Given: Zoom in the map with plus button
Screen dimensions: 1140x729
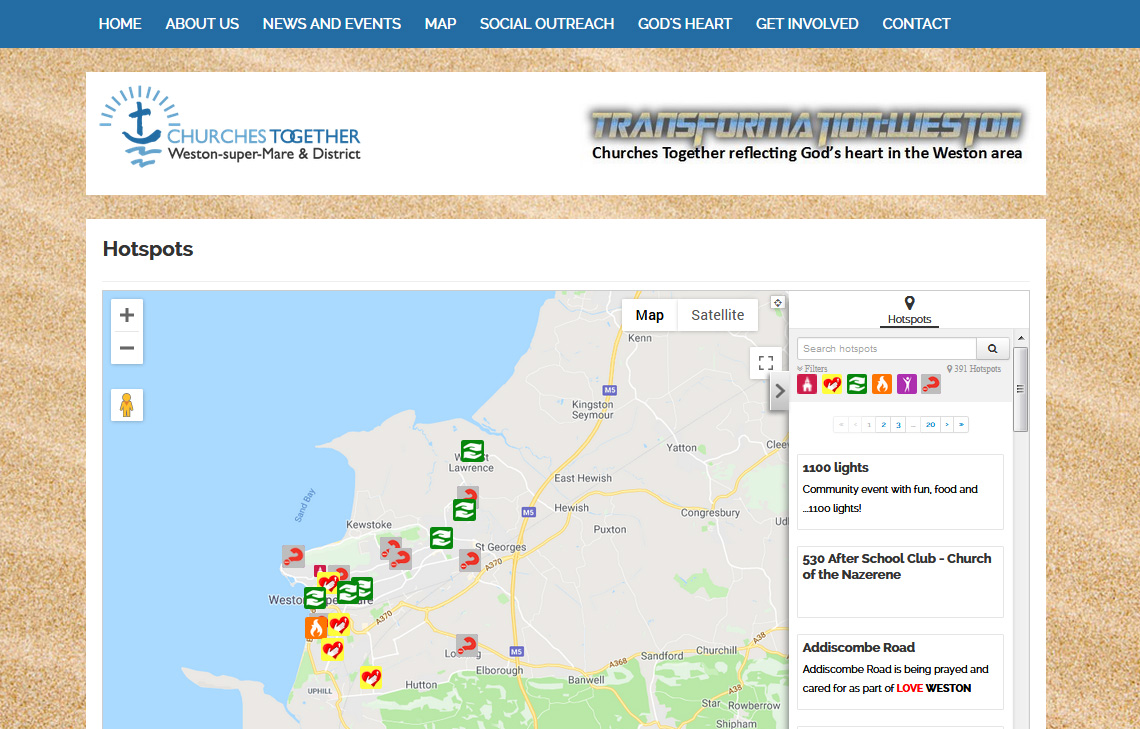Looking at the screenshot, I should point(127,316).
